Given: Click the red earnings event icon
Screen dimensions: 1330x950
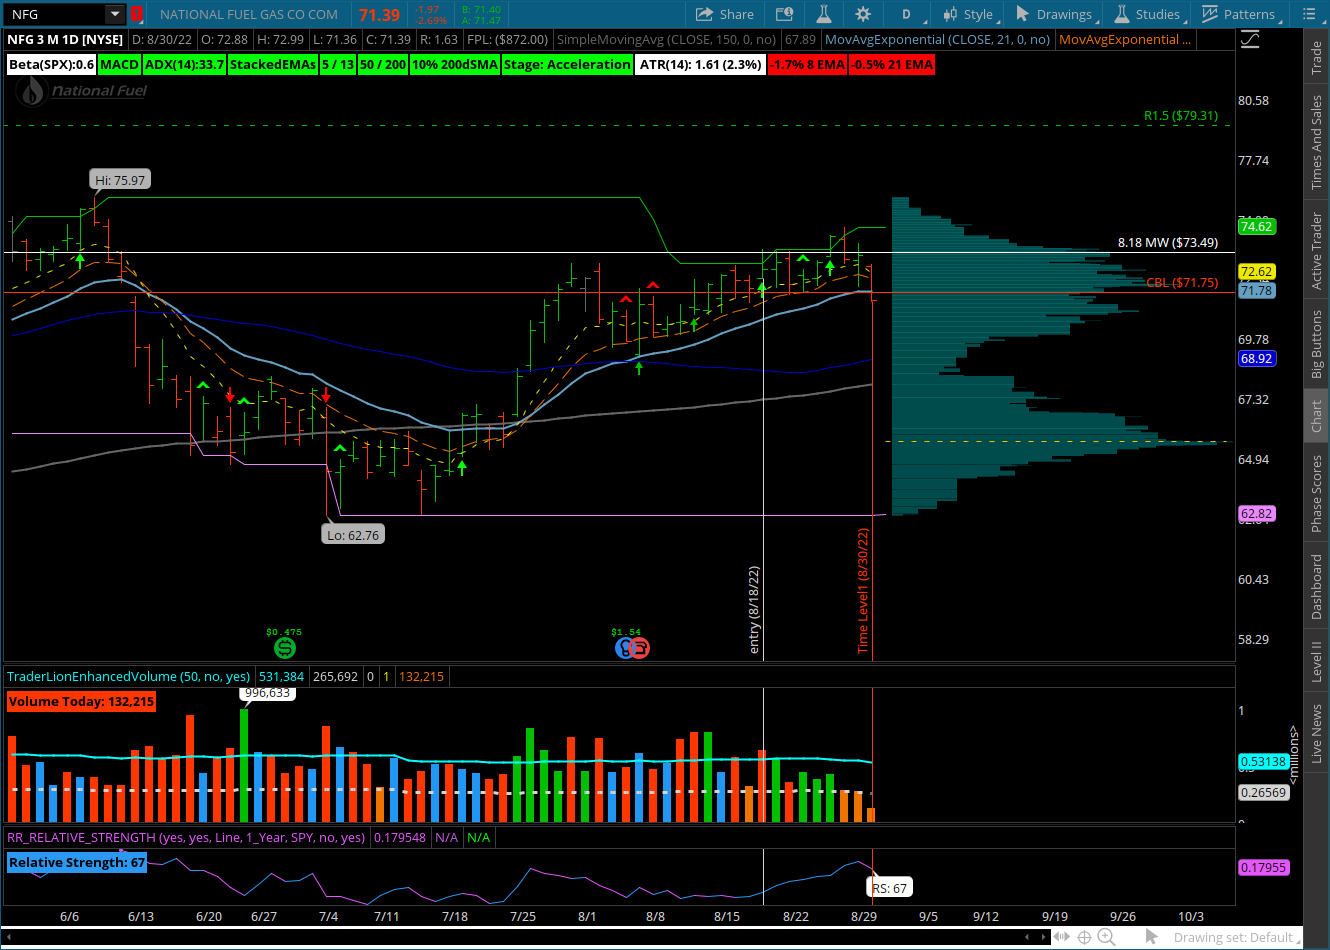Looking at the screenshot, I should point(640,648).
